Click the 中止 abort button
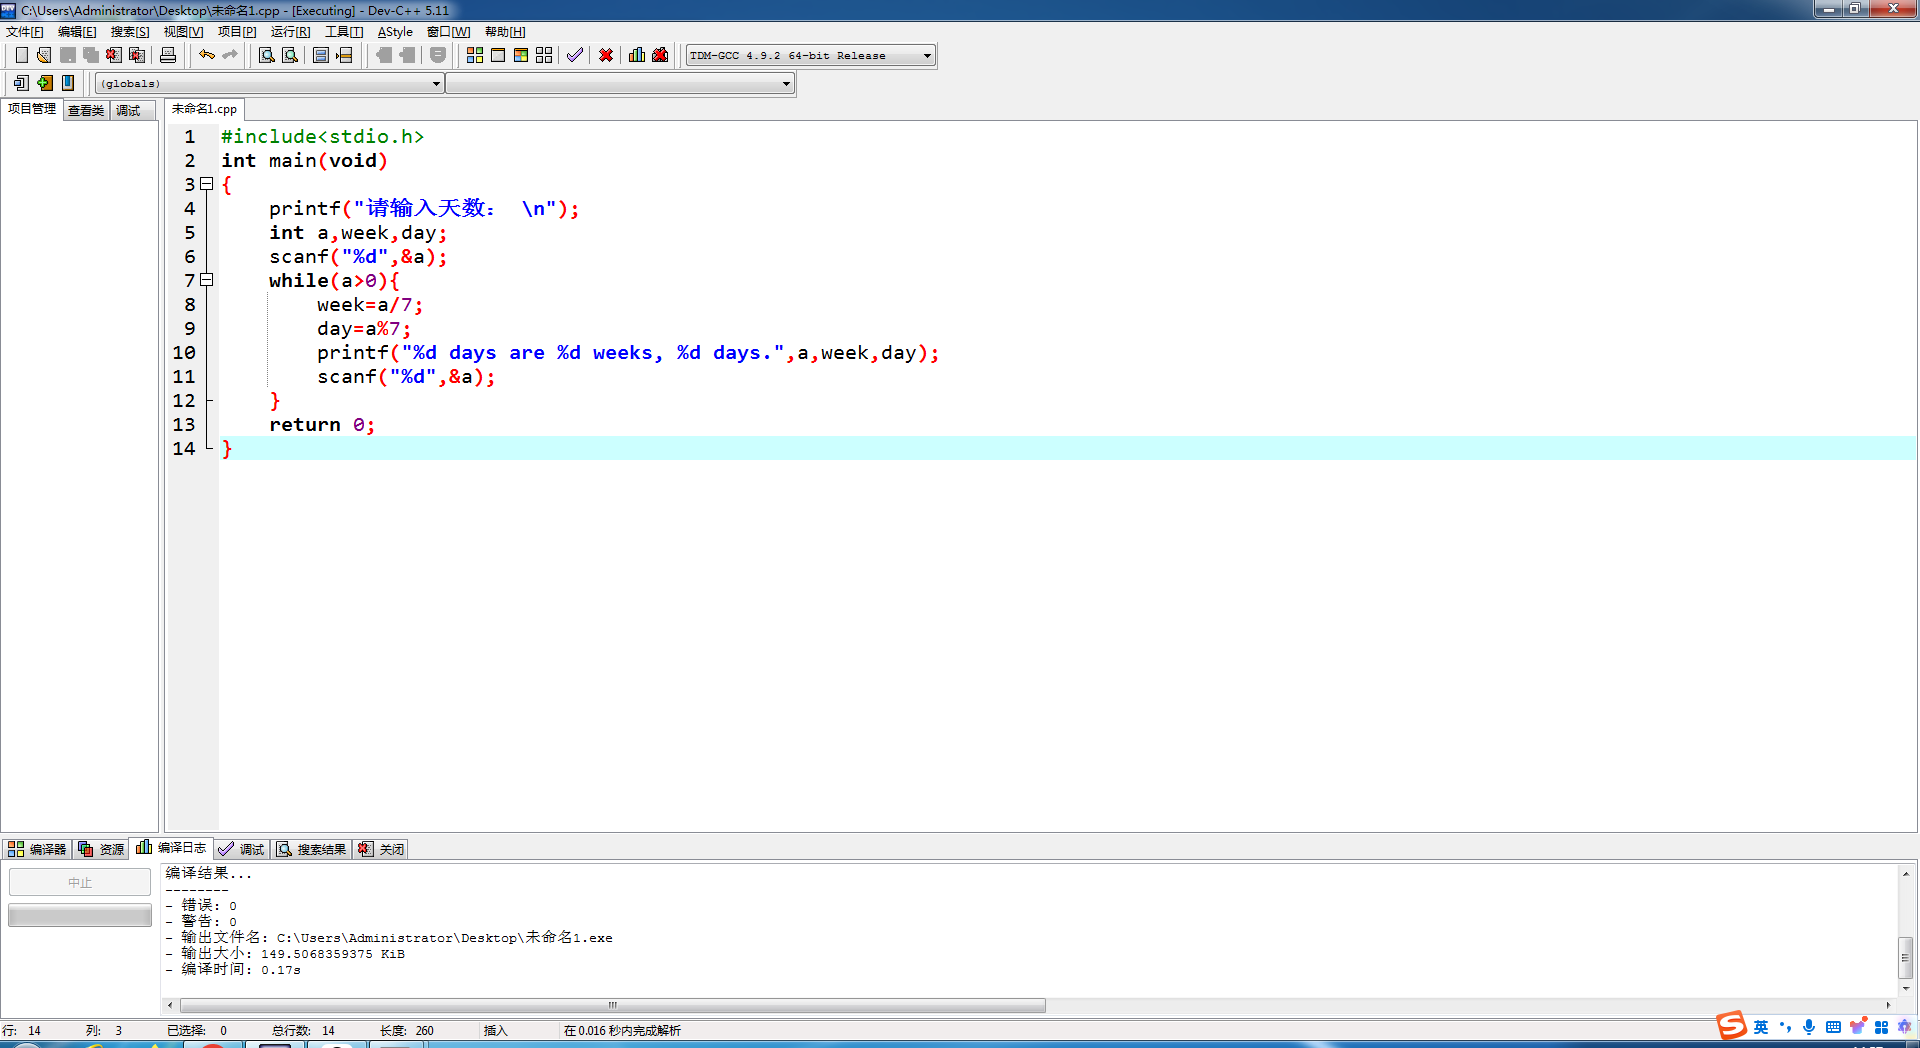This screenshot has height=1048, width=1920. click(x=80, y=882)
